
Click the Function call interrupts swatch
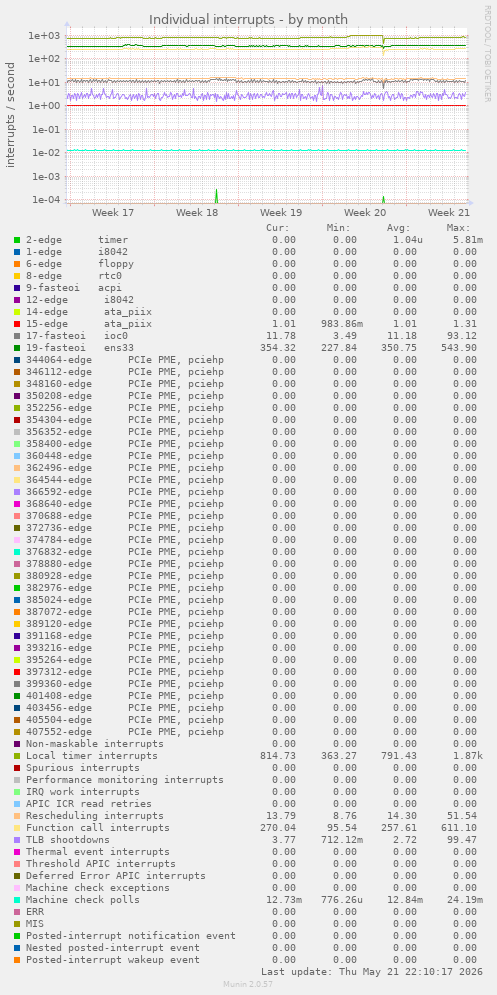click(17, 827)
